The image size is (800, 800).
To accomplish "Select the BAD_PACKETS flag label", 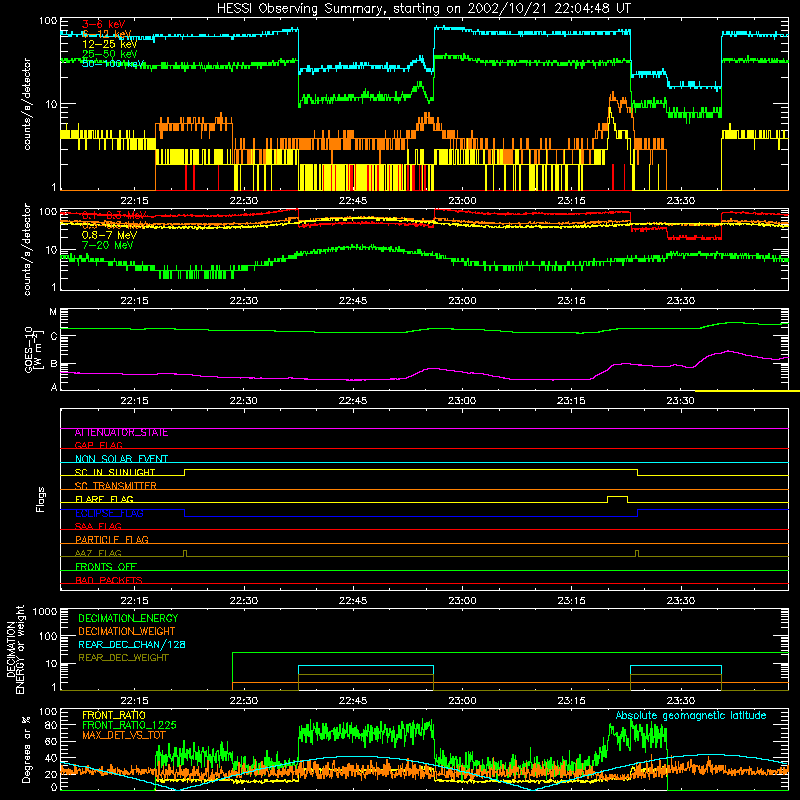I will [x=109, y=580].
